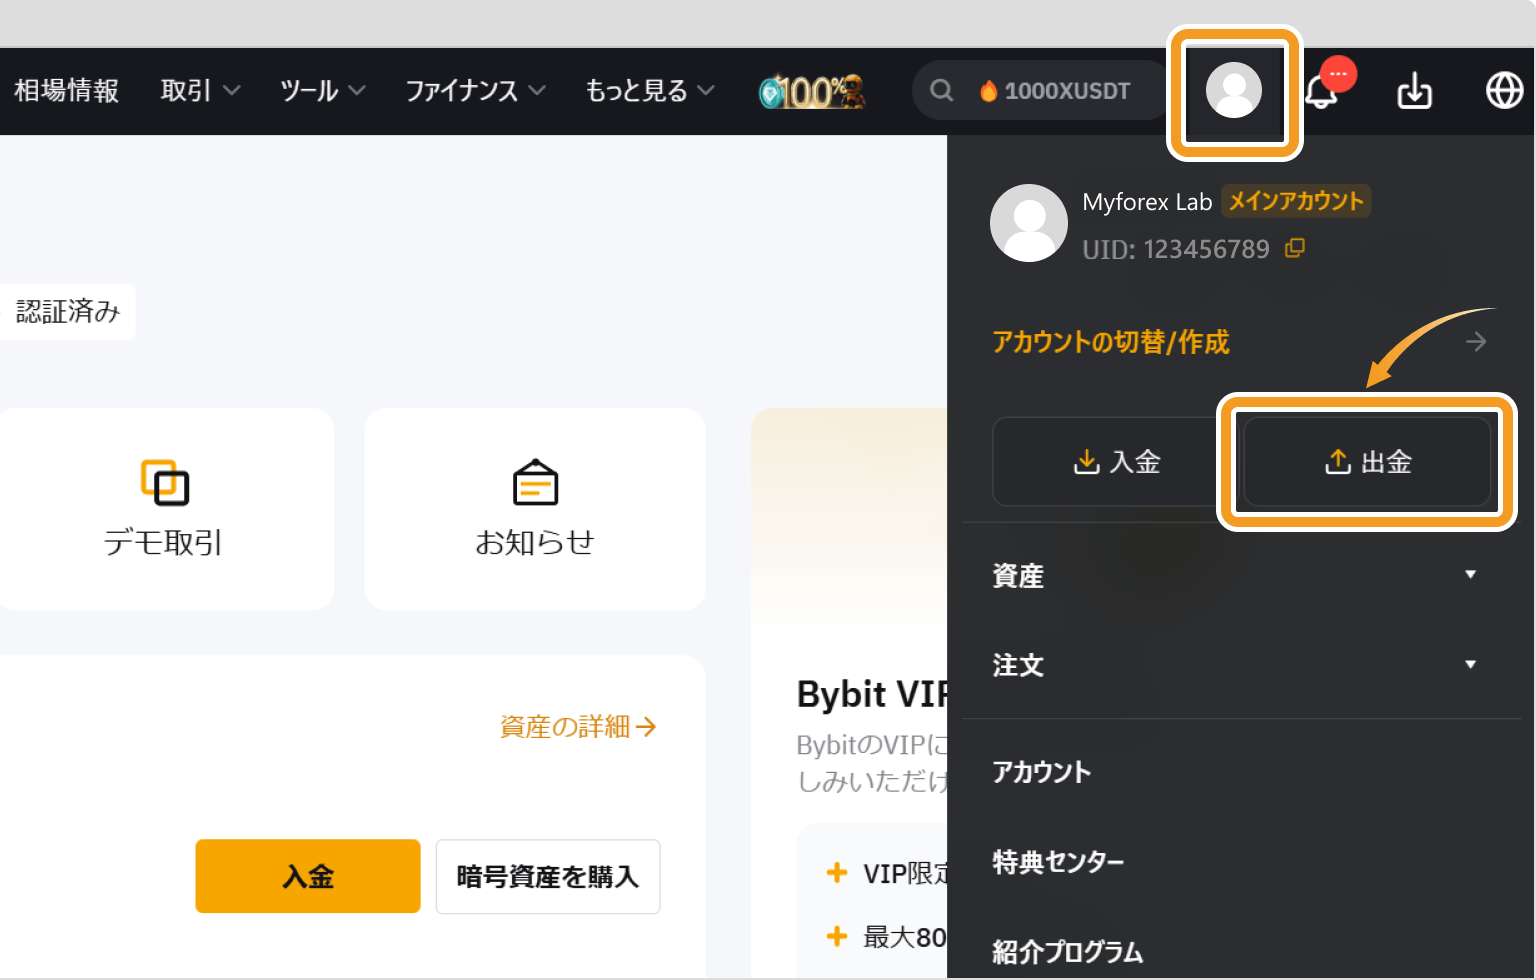
Task: Click the arrow beside アカウントの切替/作成
Action: point(1476,342)
